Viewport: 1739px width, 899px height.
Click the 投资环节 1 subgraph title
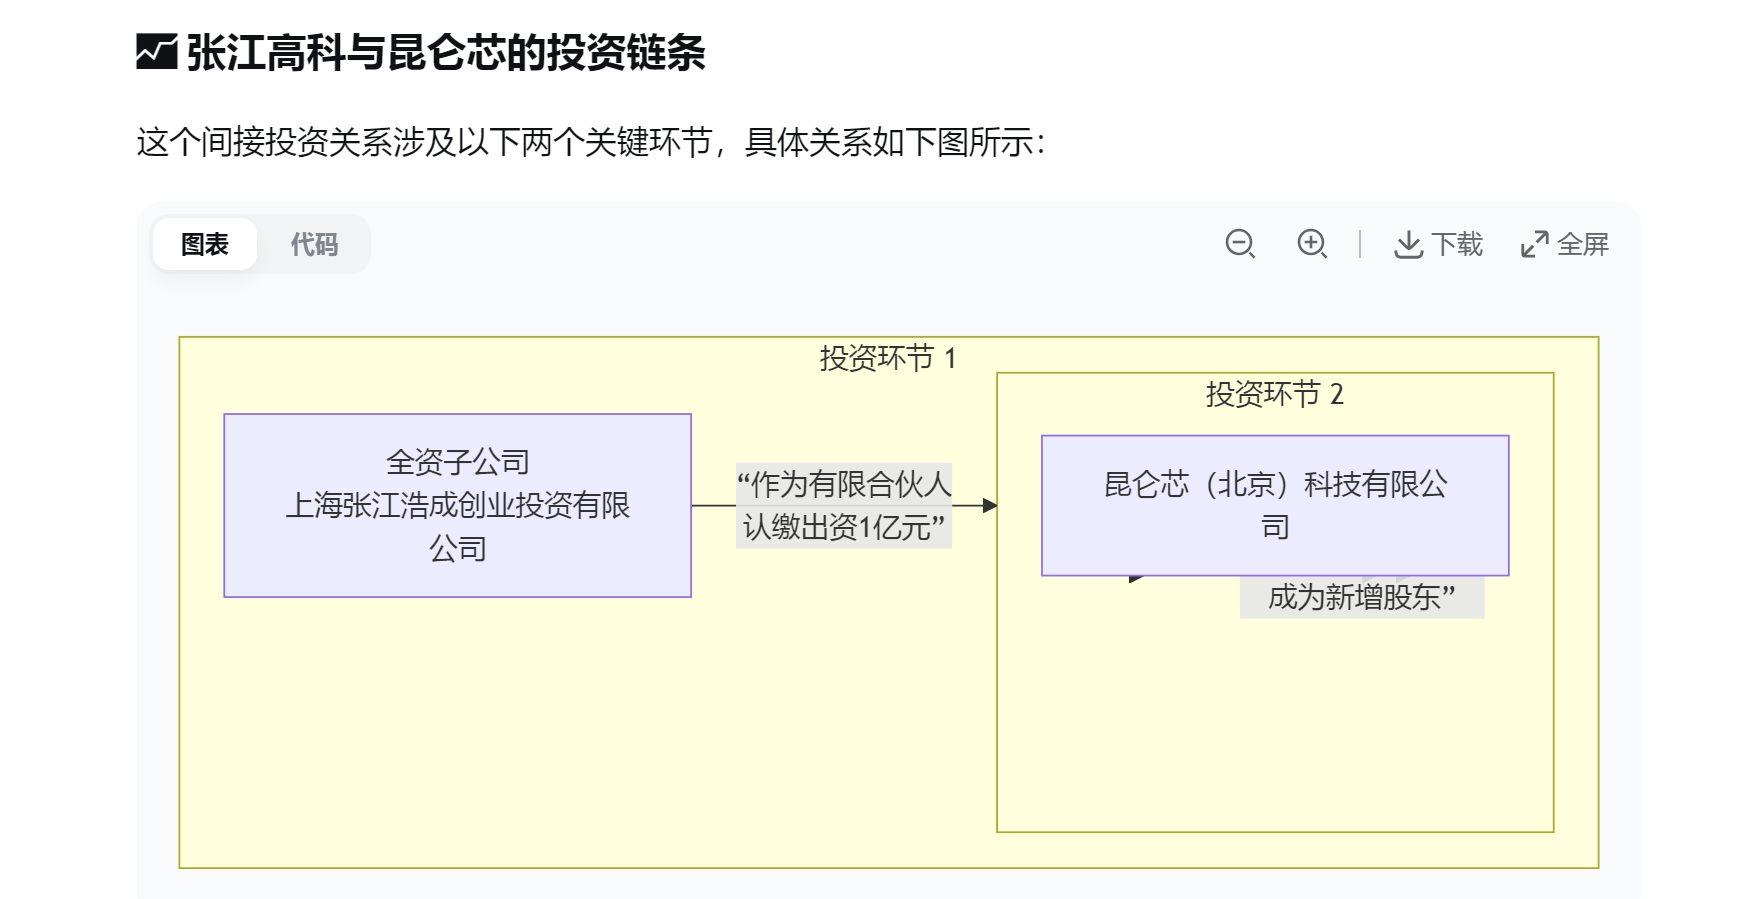(887, 358)
